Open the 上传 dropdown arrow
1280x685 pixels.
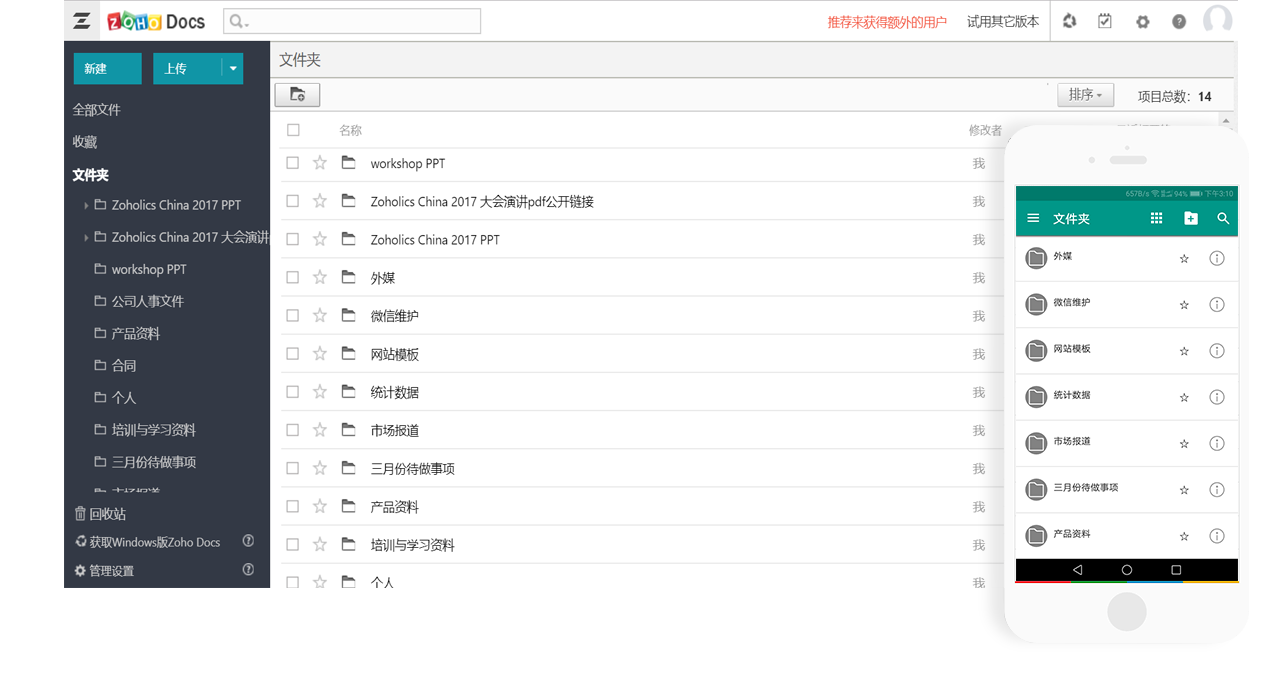[x=233, y=68]
